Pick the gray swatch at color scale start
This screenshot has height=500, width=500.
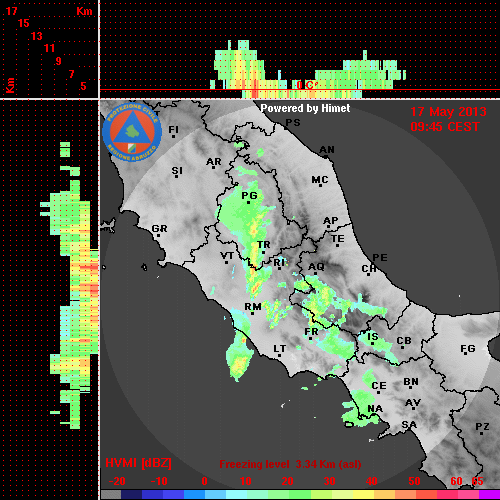111,494
